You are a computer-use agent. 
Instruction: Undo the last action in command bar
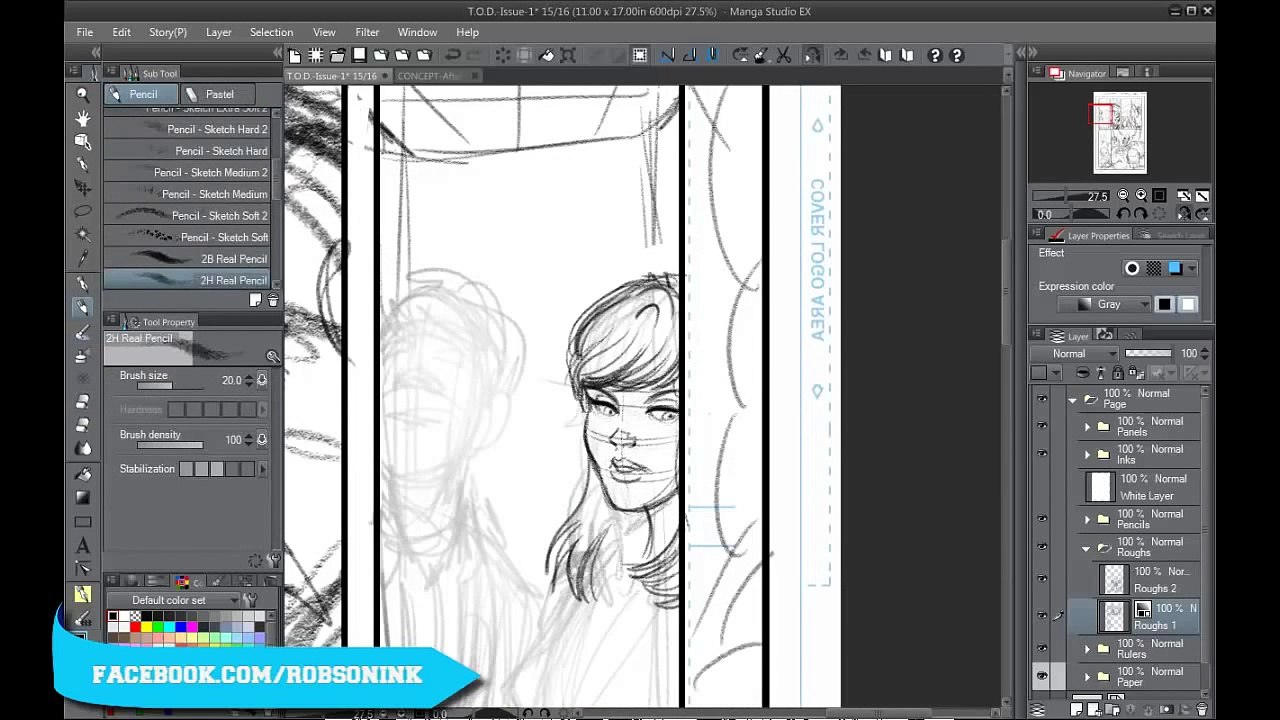coord(453,56)
